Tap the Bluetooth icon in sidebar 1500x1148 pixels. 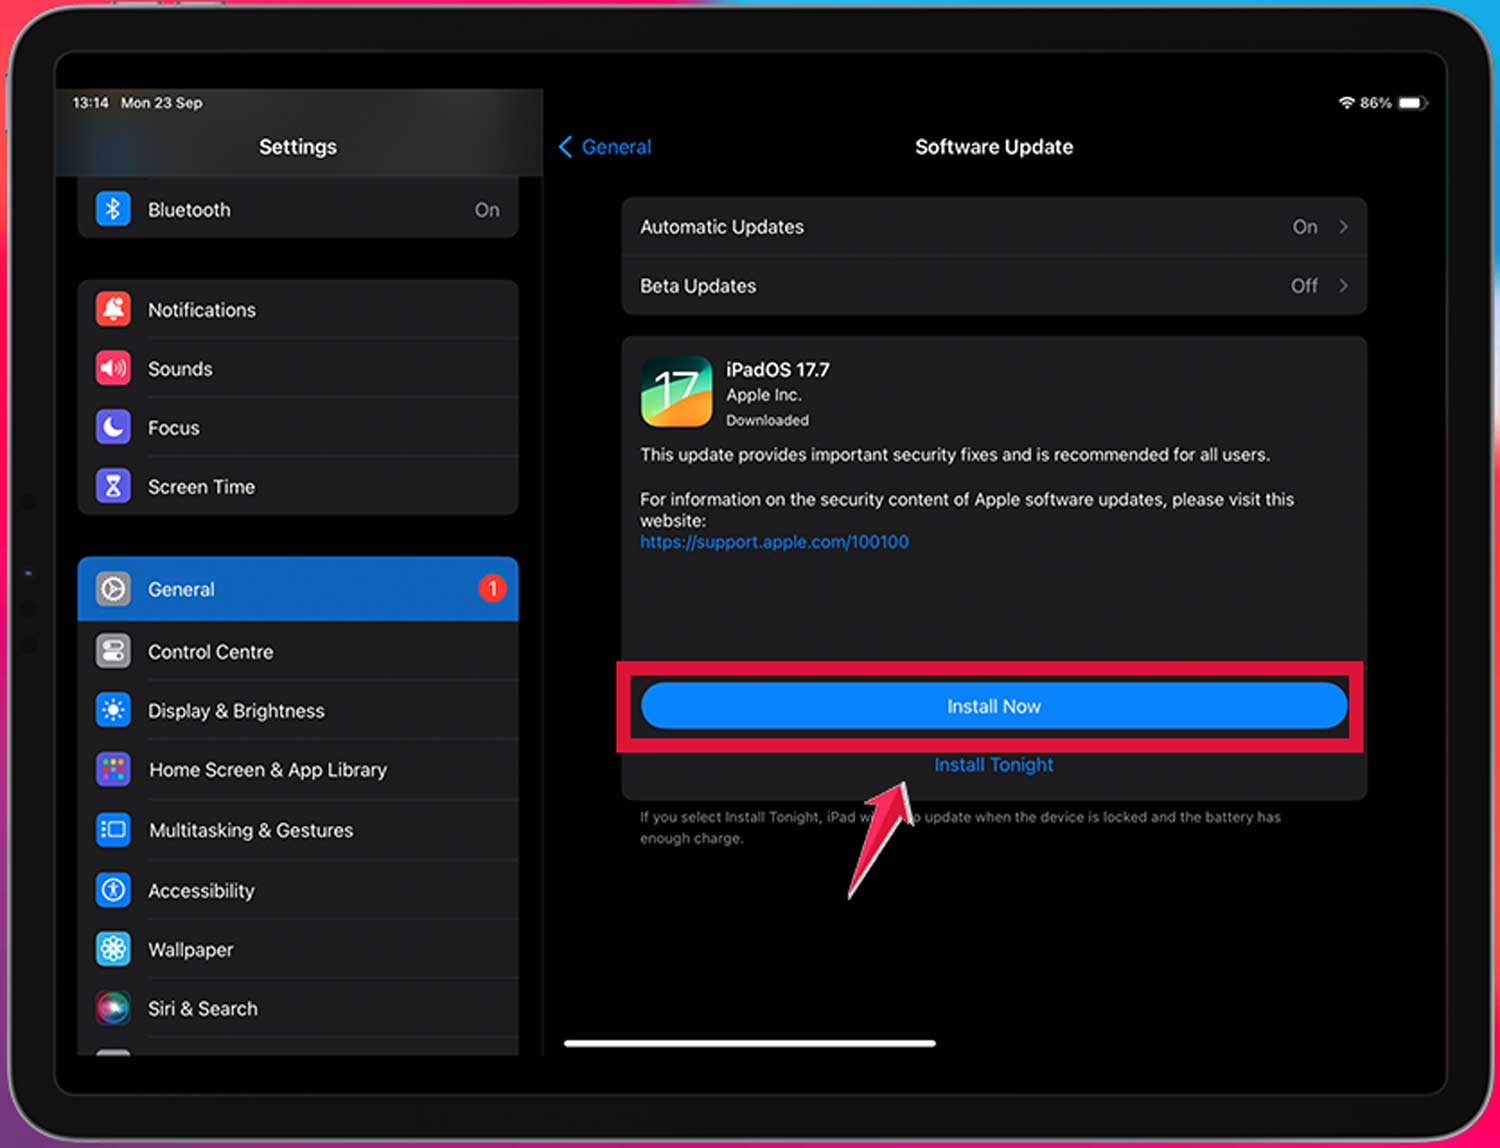click(x=113, y=209)
